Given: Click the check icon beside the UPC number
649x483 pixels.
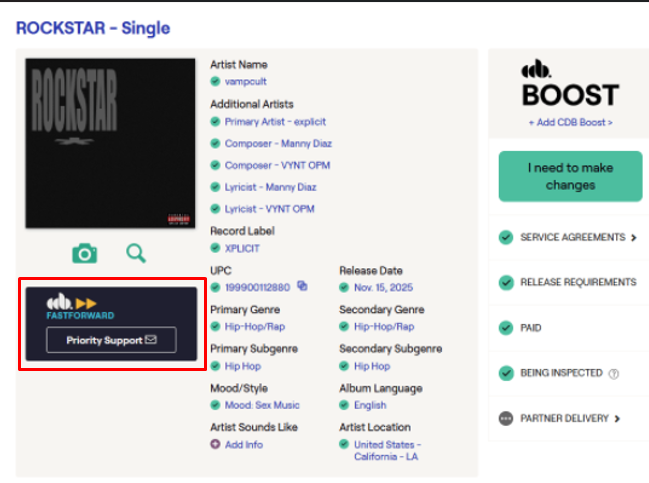Looking at the screenshot, I should pyautogui.click(x=215, y=287).
